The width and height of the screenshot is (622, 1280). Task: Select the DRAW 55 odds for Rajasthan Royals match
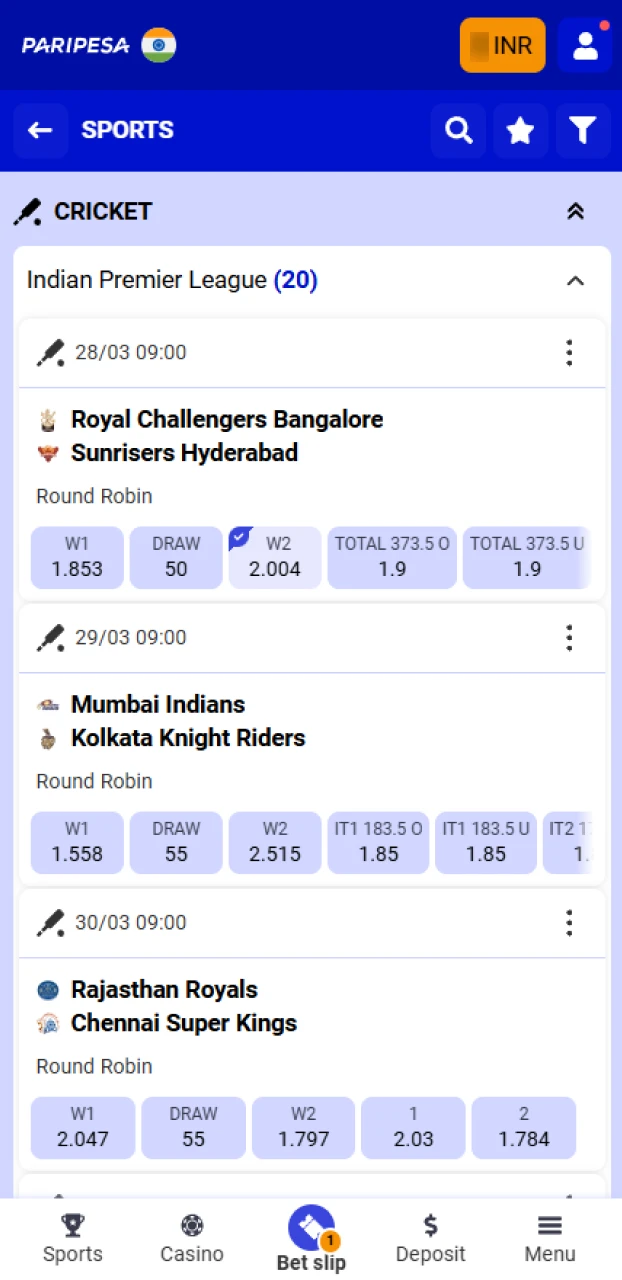(193, 1127)
